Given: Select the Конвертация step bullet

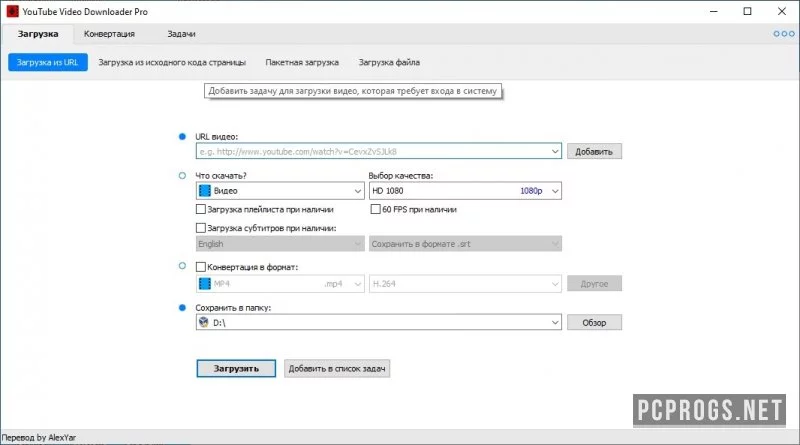Looking at the screenshot, I should [182, 266].
